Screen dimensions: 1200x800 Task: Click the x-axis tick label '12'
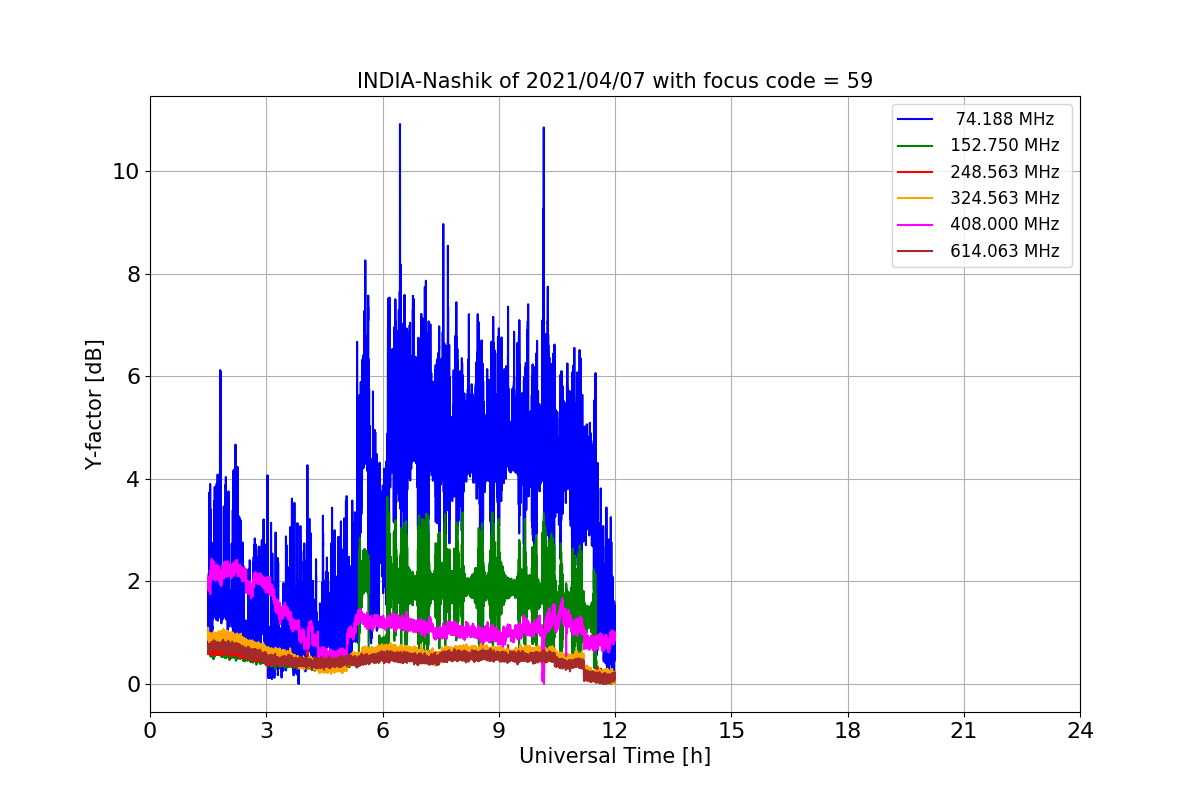tap(615, 731)
